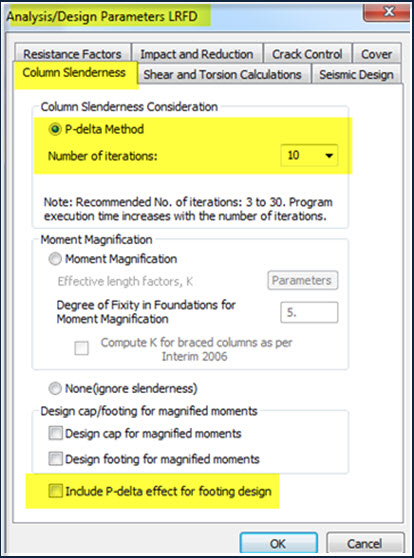Click the Degree of Fixity input field
414x558 pixels.
[309, 312]
